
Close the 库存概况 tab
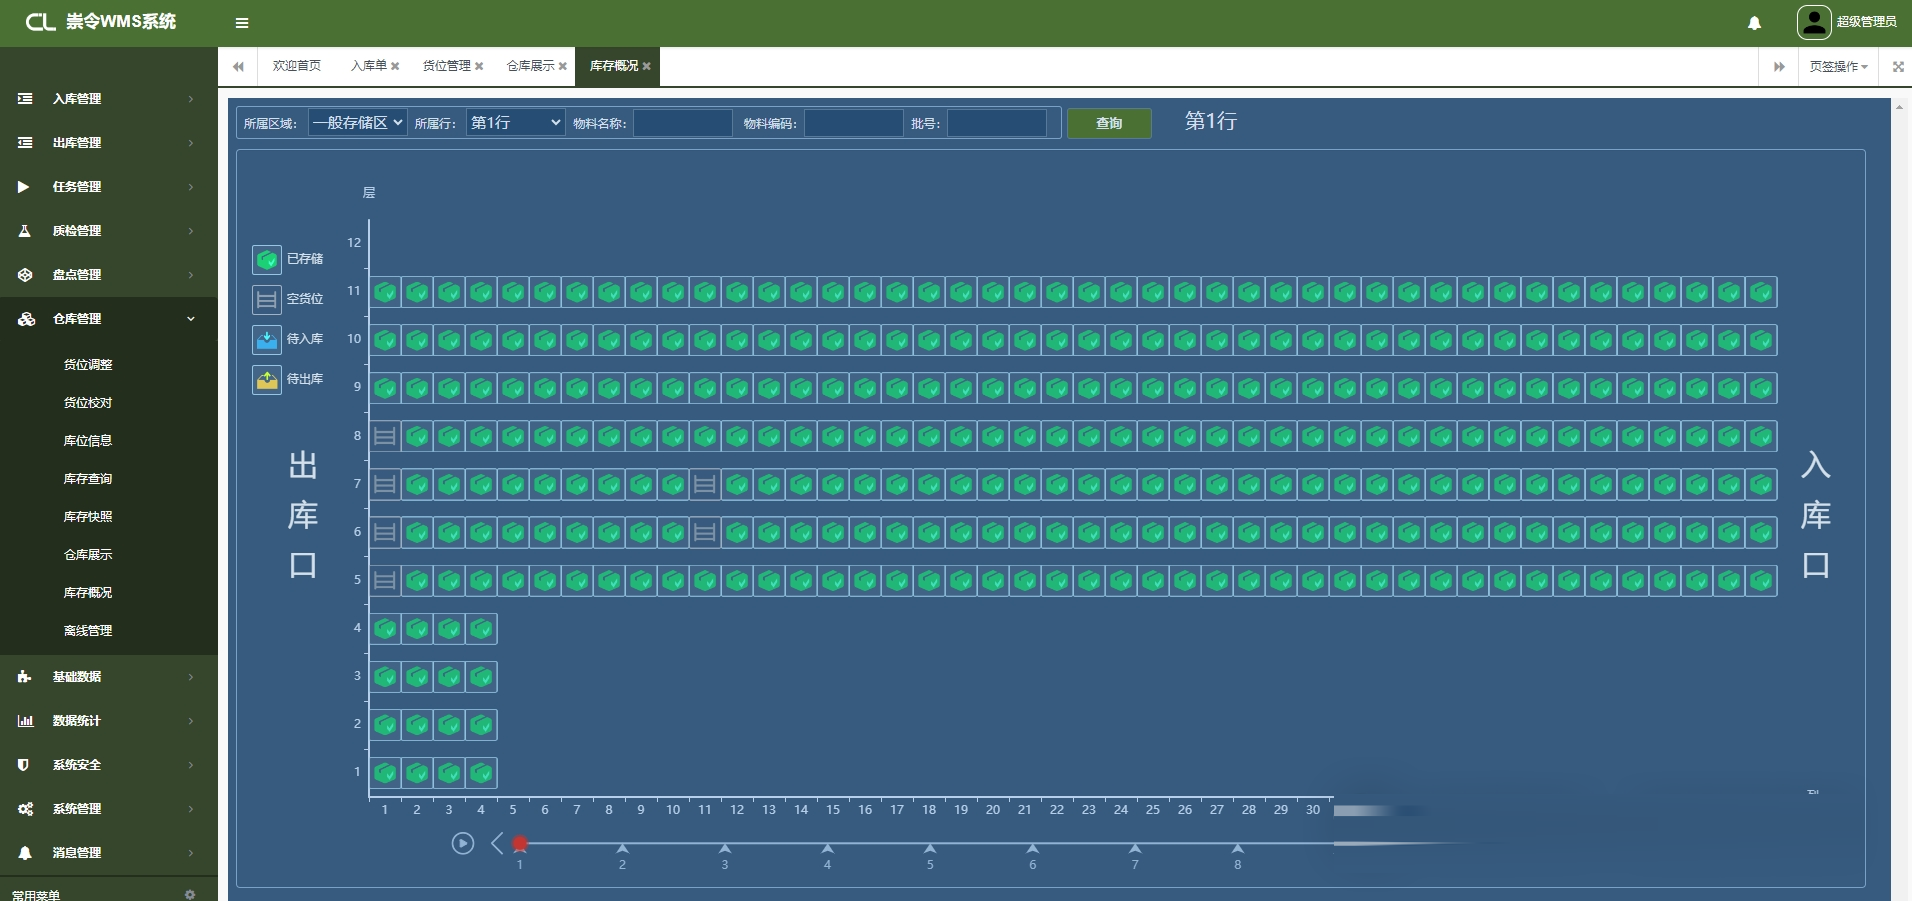click(x=647, y=67)
